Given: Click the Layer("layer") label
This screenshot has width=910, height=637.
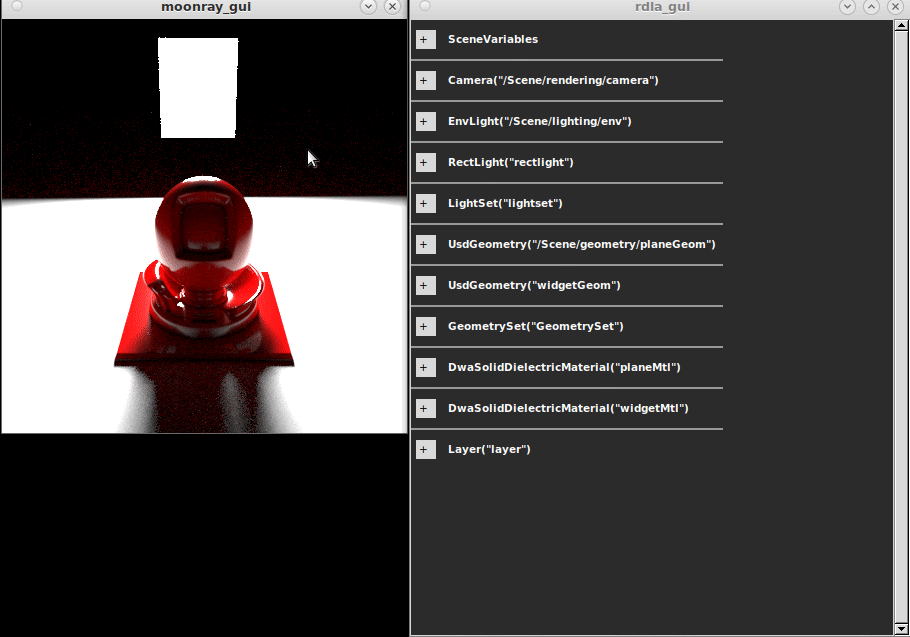Looking at the screenshot, I should 489,450.
